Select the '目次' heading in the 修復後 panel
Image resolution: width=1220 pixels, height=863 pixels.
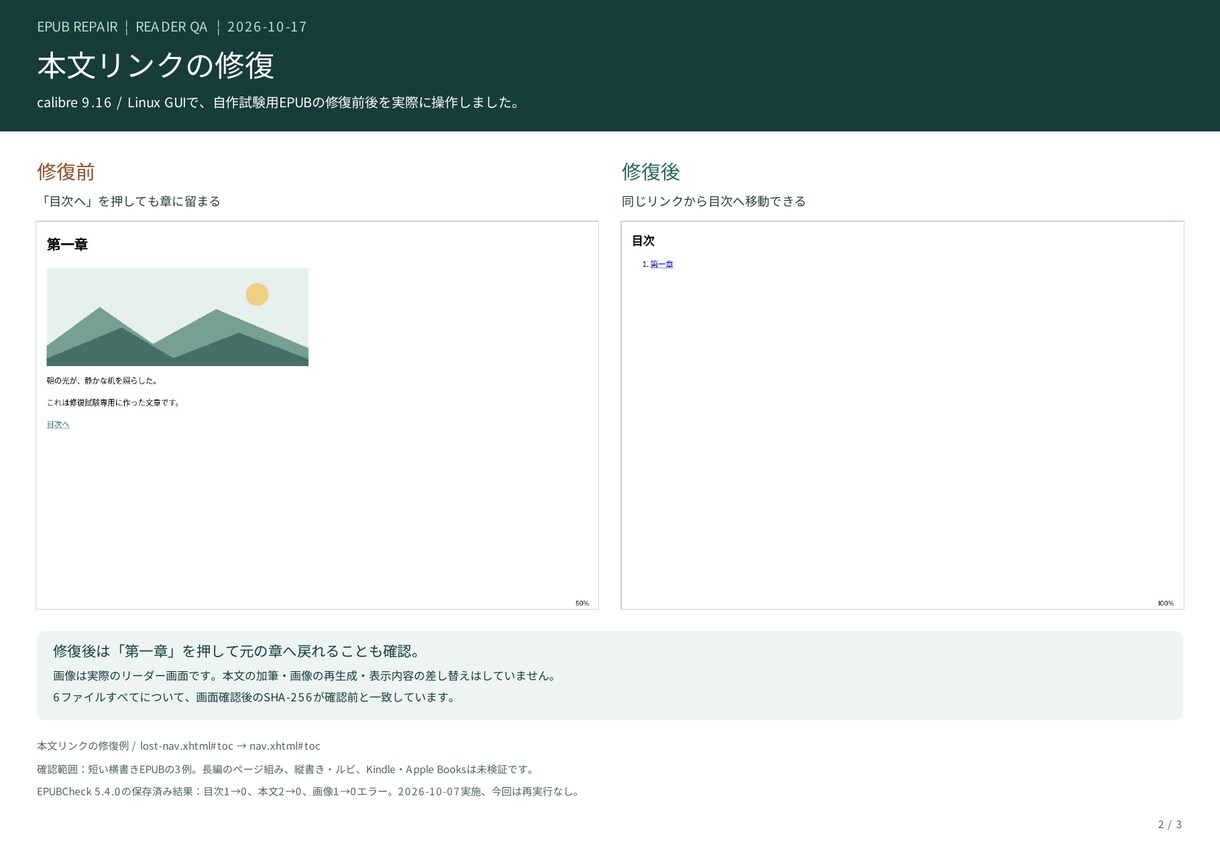click(x=643, y=241)
